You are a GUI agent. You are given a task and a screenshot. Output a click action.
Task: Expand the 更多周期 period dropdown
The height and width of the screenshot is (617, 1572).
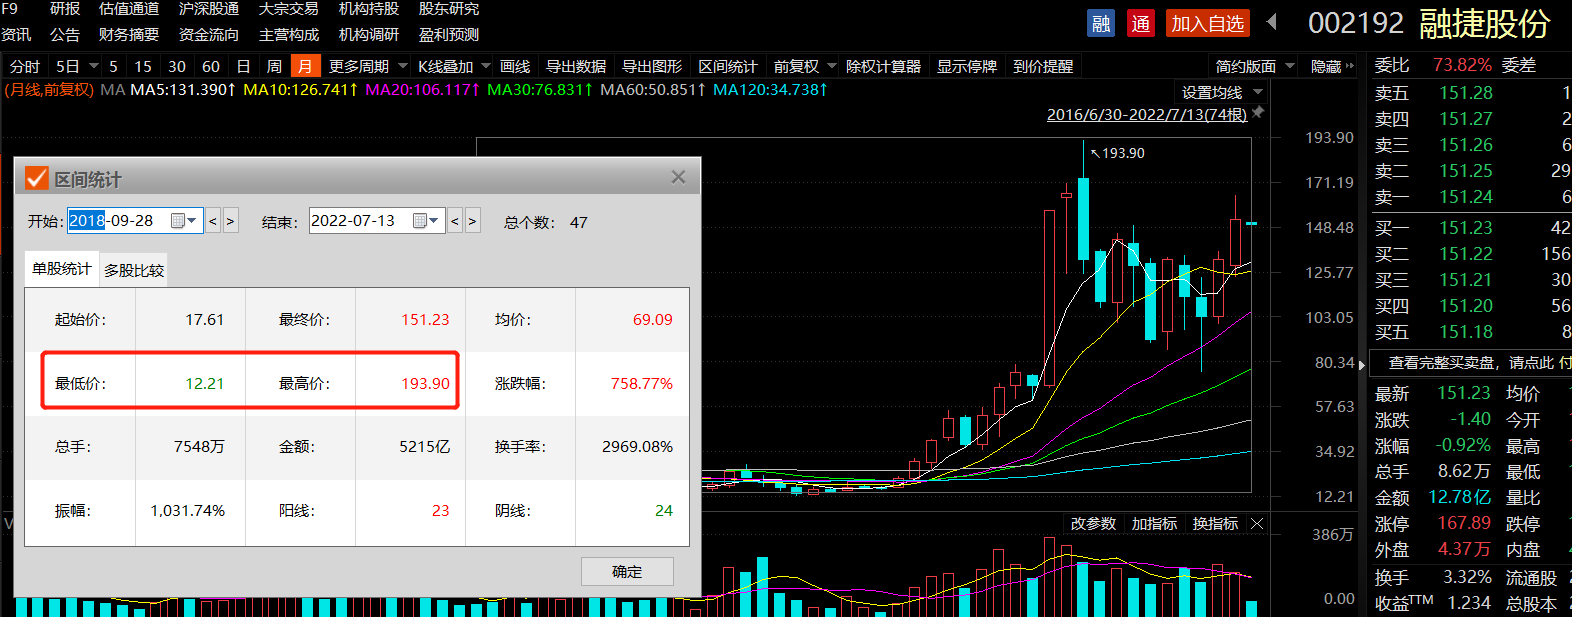point(403,66)
